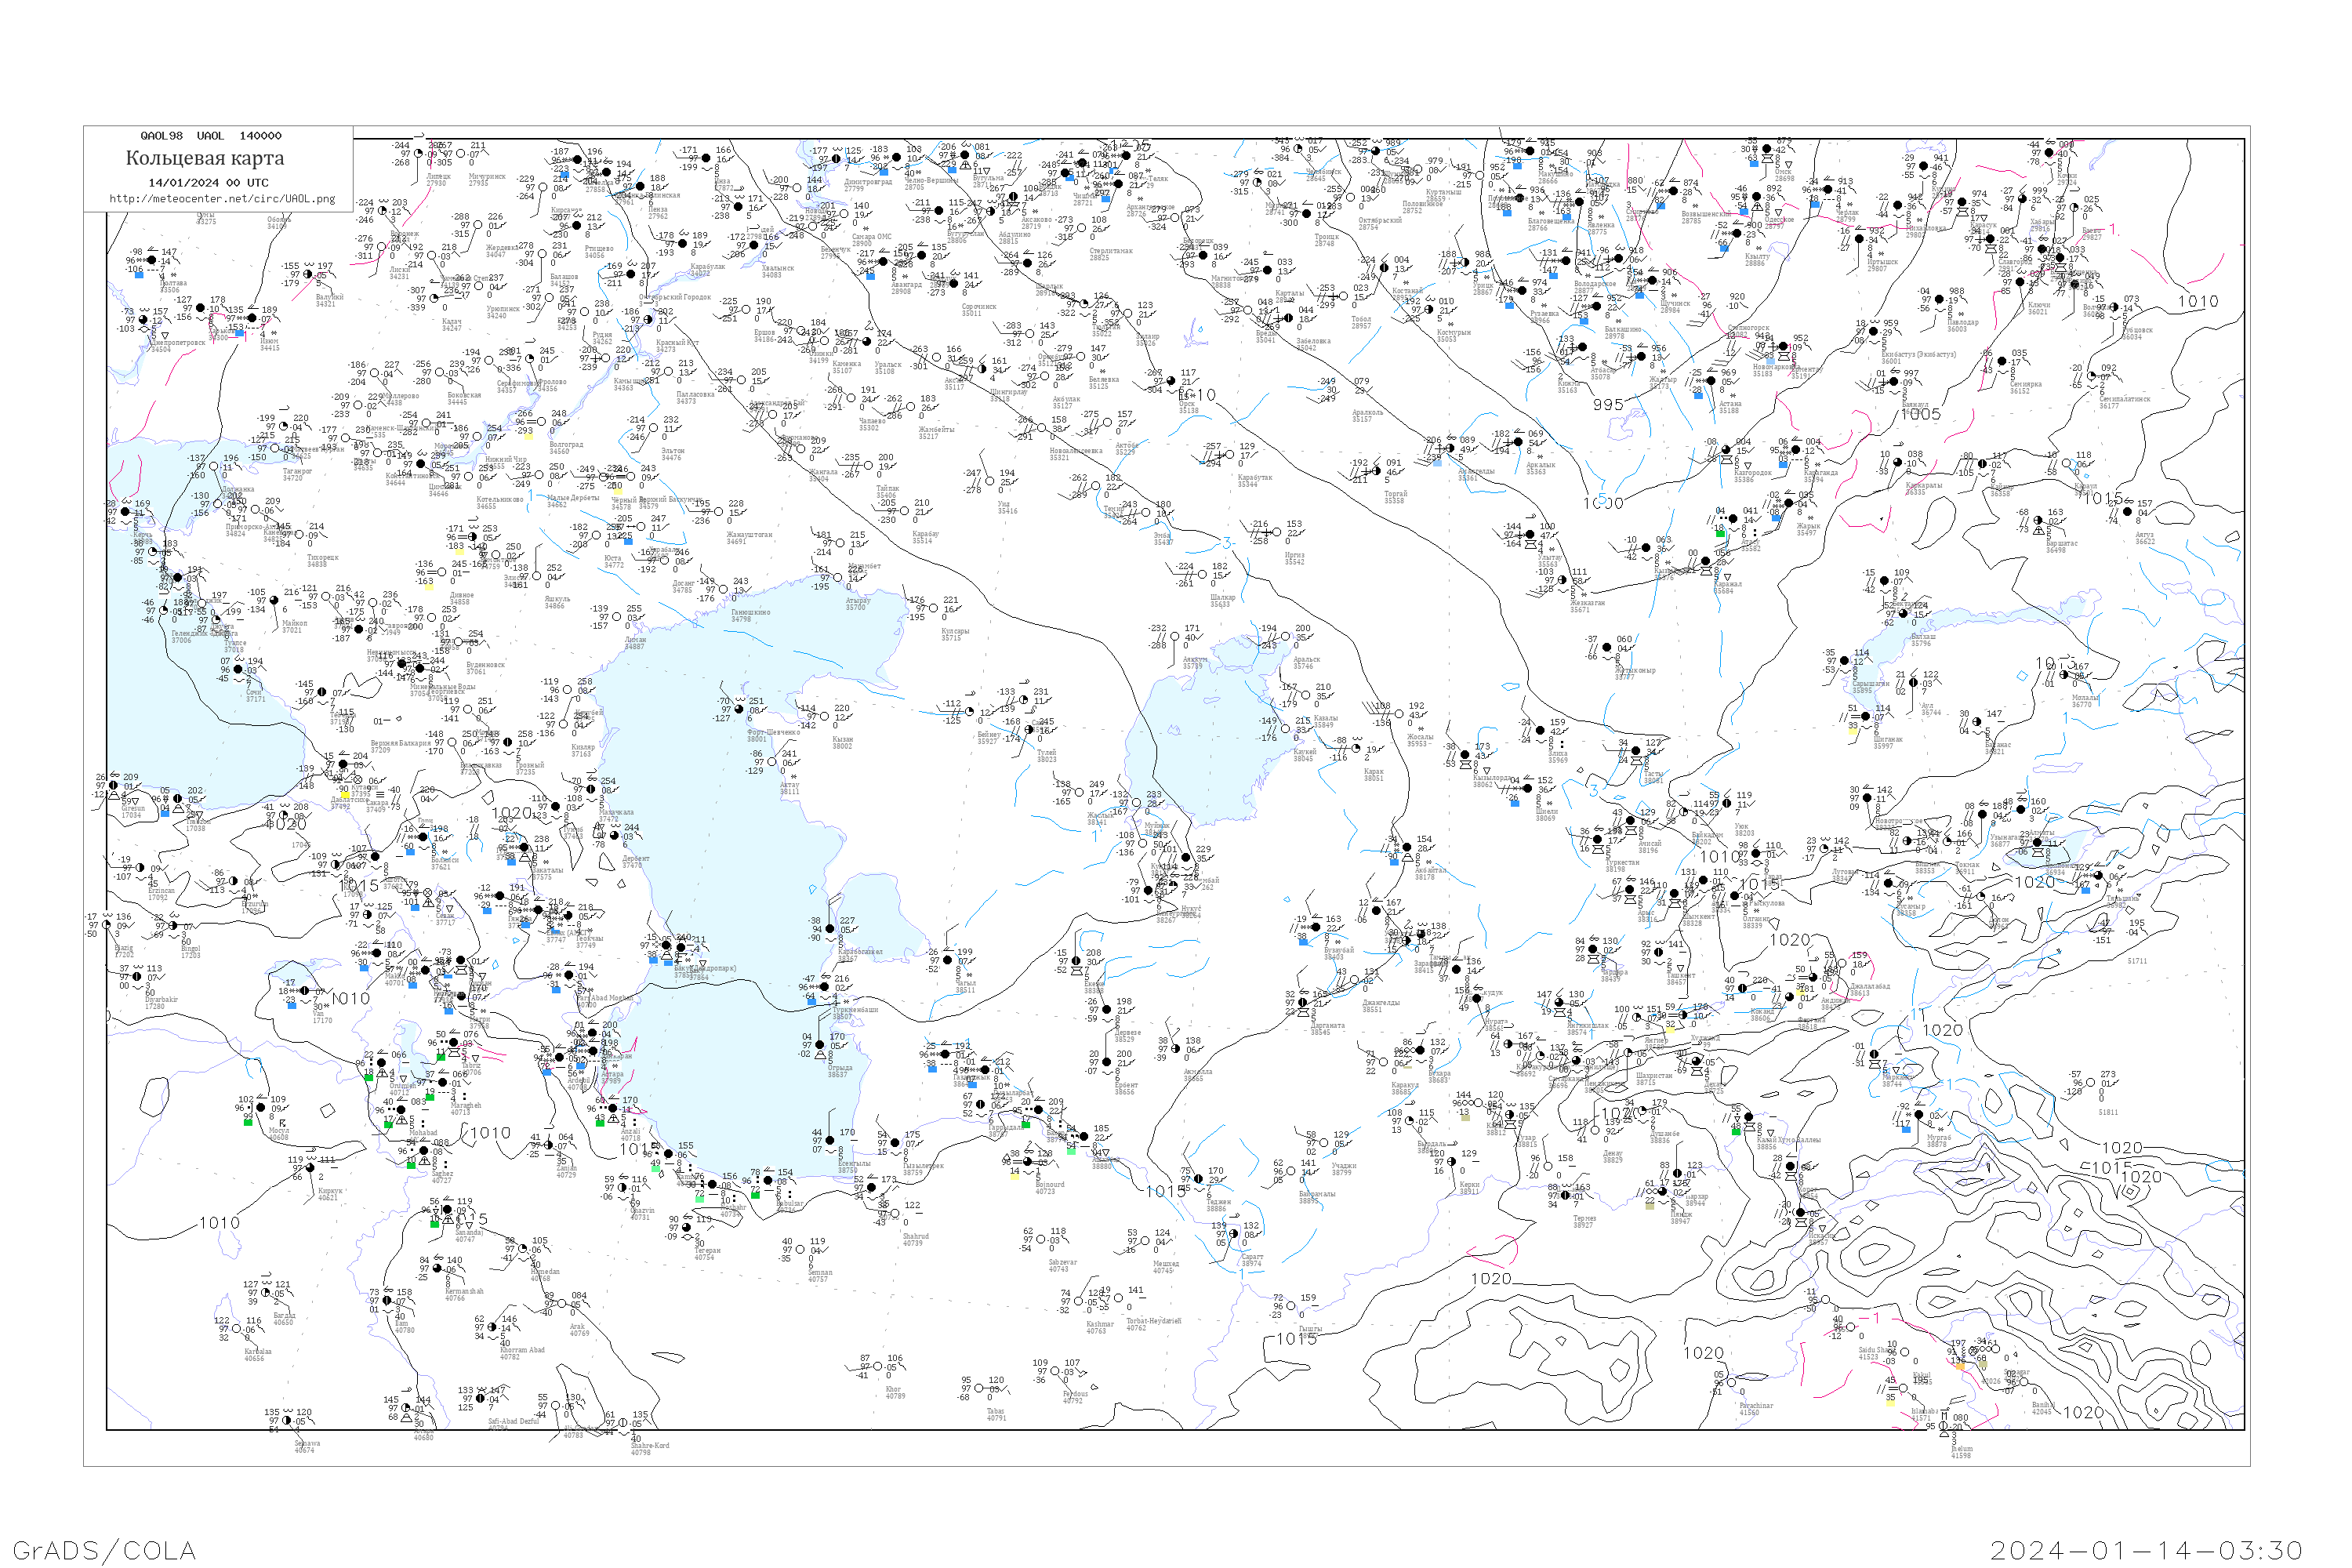Click the QAOL98 UAOL 140000 header code
This screenshot has height=1568, width=2352.
pyautogui.click(x=211, y=136)
